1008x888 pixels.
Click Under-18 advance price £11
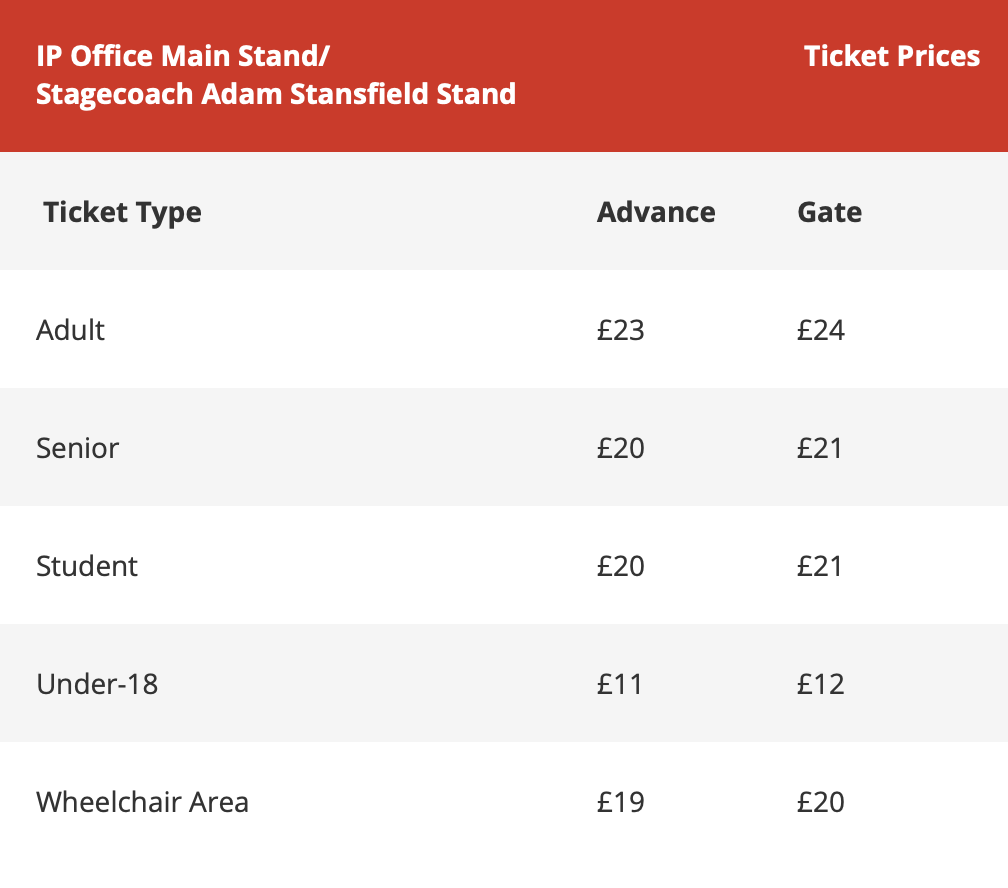tap(619, 684)
